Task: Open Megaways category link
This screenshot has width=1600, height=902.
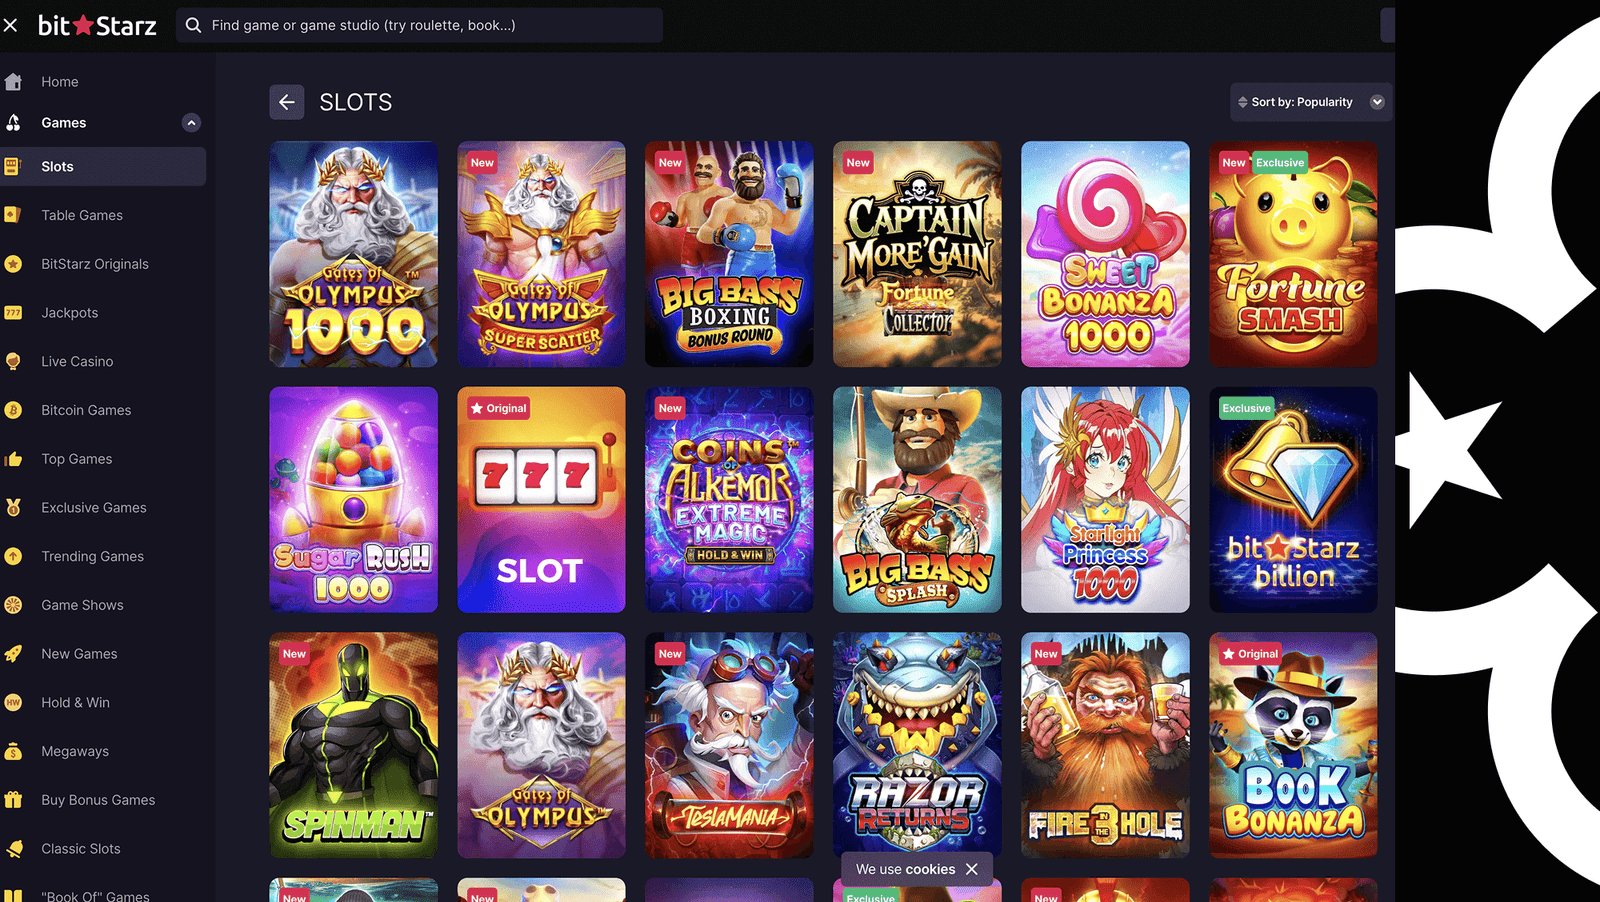Action: point(75,751)
